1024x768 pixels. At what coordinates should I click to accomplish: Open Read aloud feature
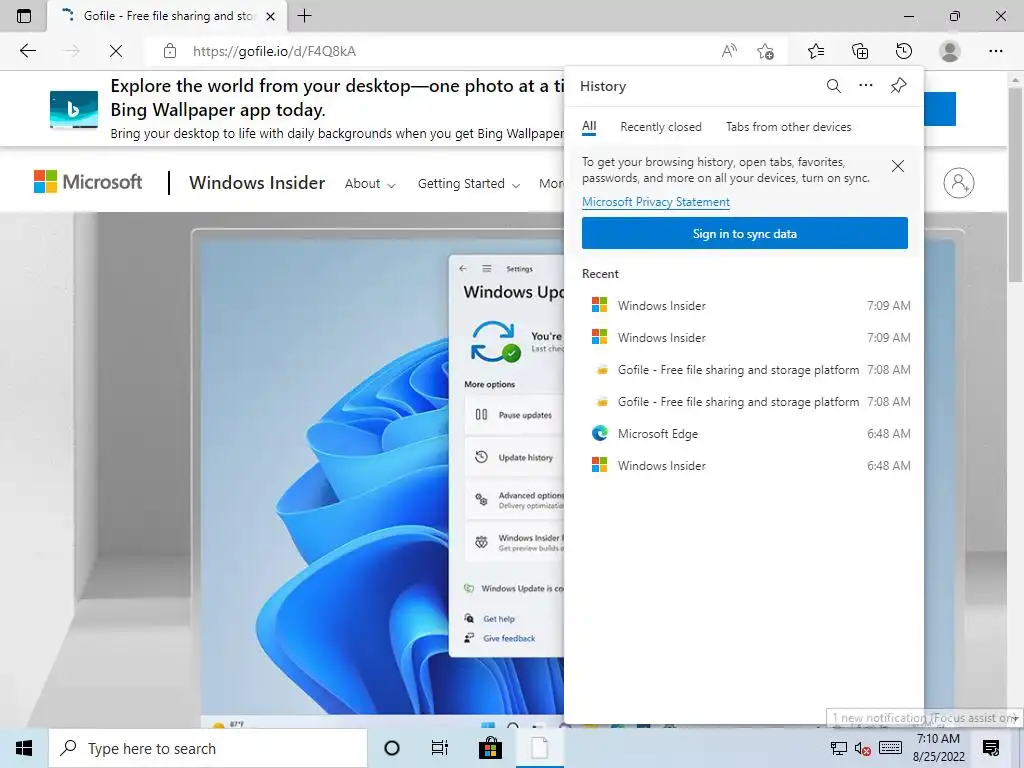729,51
